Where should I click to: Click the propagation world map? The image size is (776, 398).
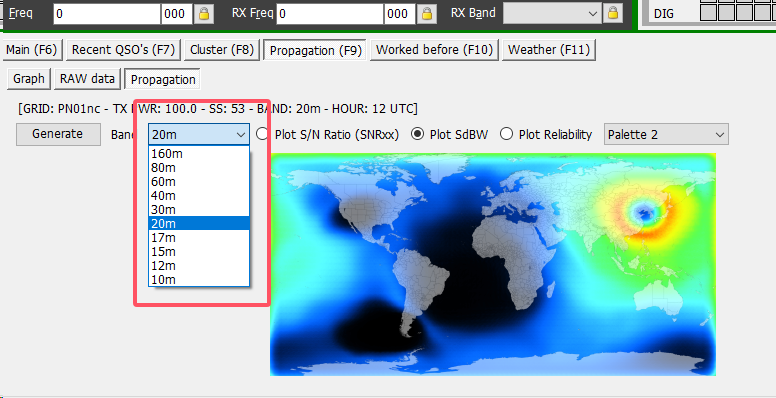(x=493, y=264)
